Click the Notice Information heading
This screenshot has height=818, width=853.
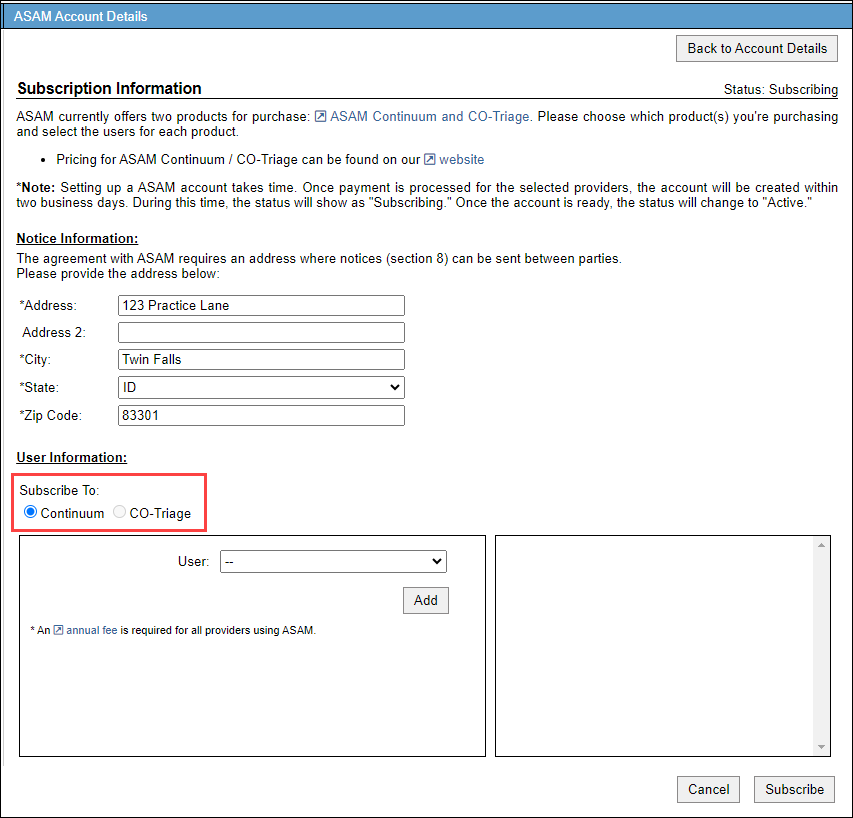pos(77,238)
